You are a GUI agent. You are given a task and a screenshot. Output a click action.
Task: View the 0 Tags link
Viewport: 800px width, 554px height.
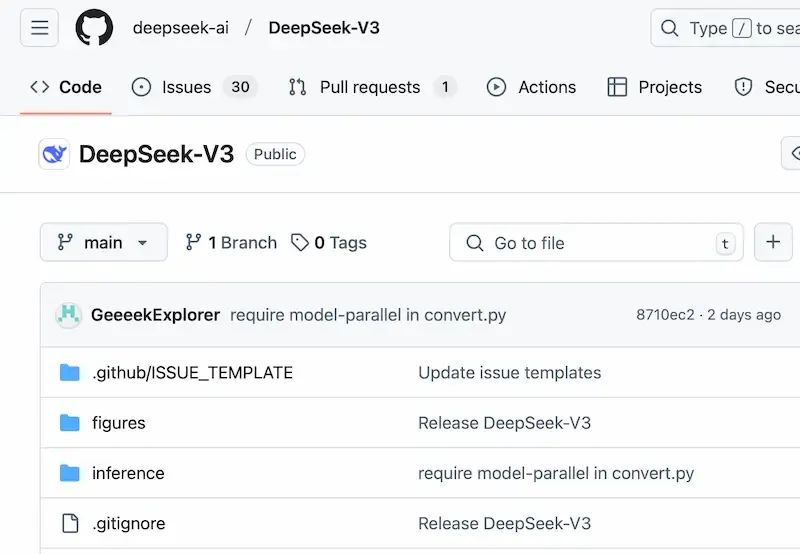pyautogui.click(x=329, y=242)
